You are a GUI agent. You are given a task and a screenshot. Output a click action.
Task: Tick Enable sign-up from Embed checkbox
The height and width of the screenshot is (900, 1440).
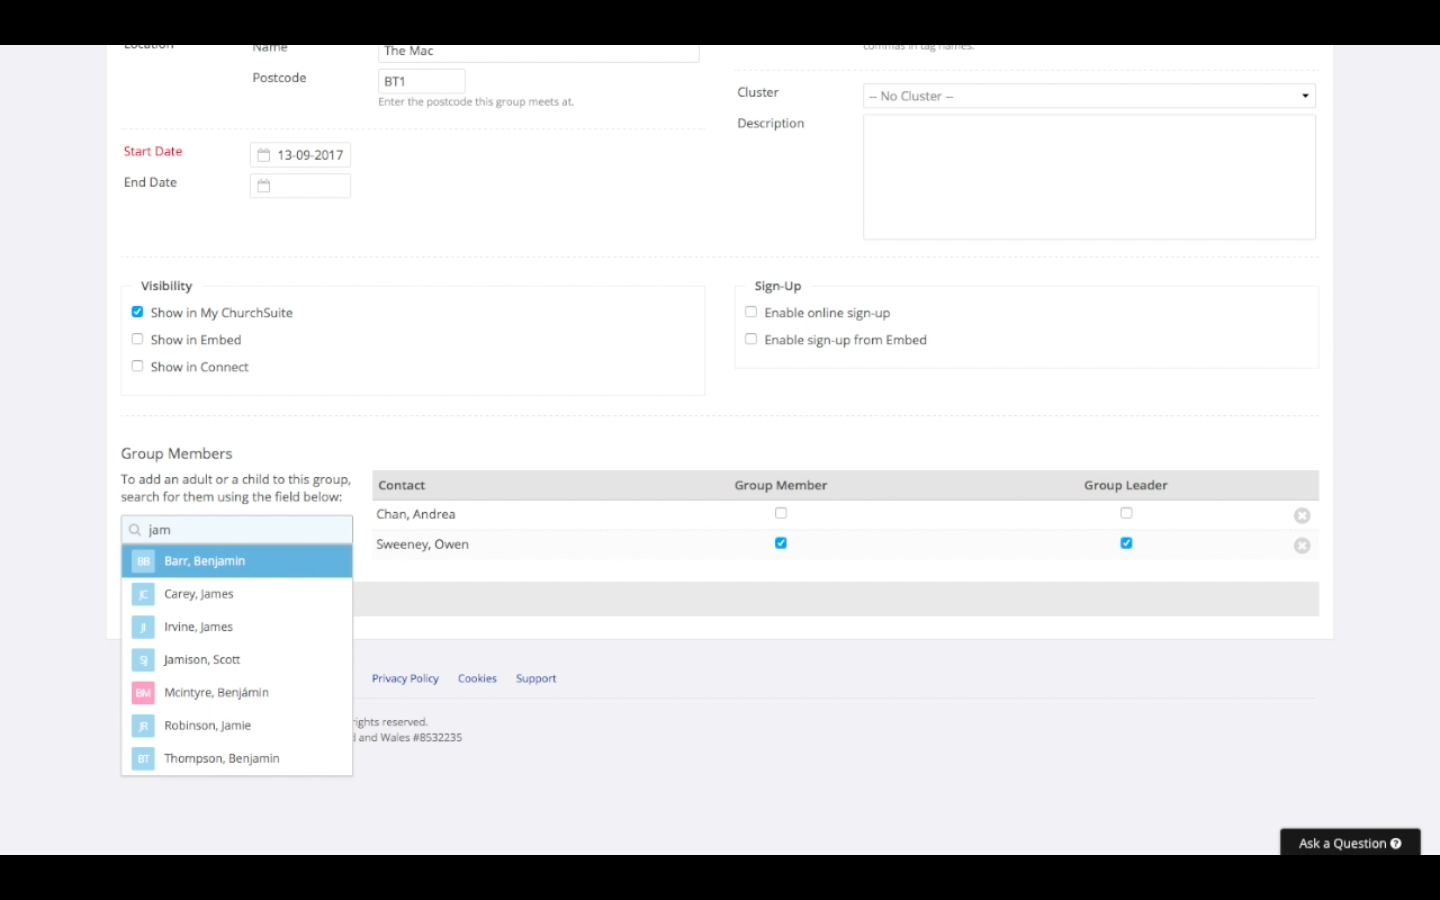[751, 339]
